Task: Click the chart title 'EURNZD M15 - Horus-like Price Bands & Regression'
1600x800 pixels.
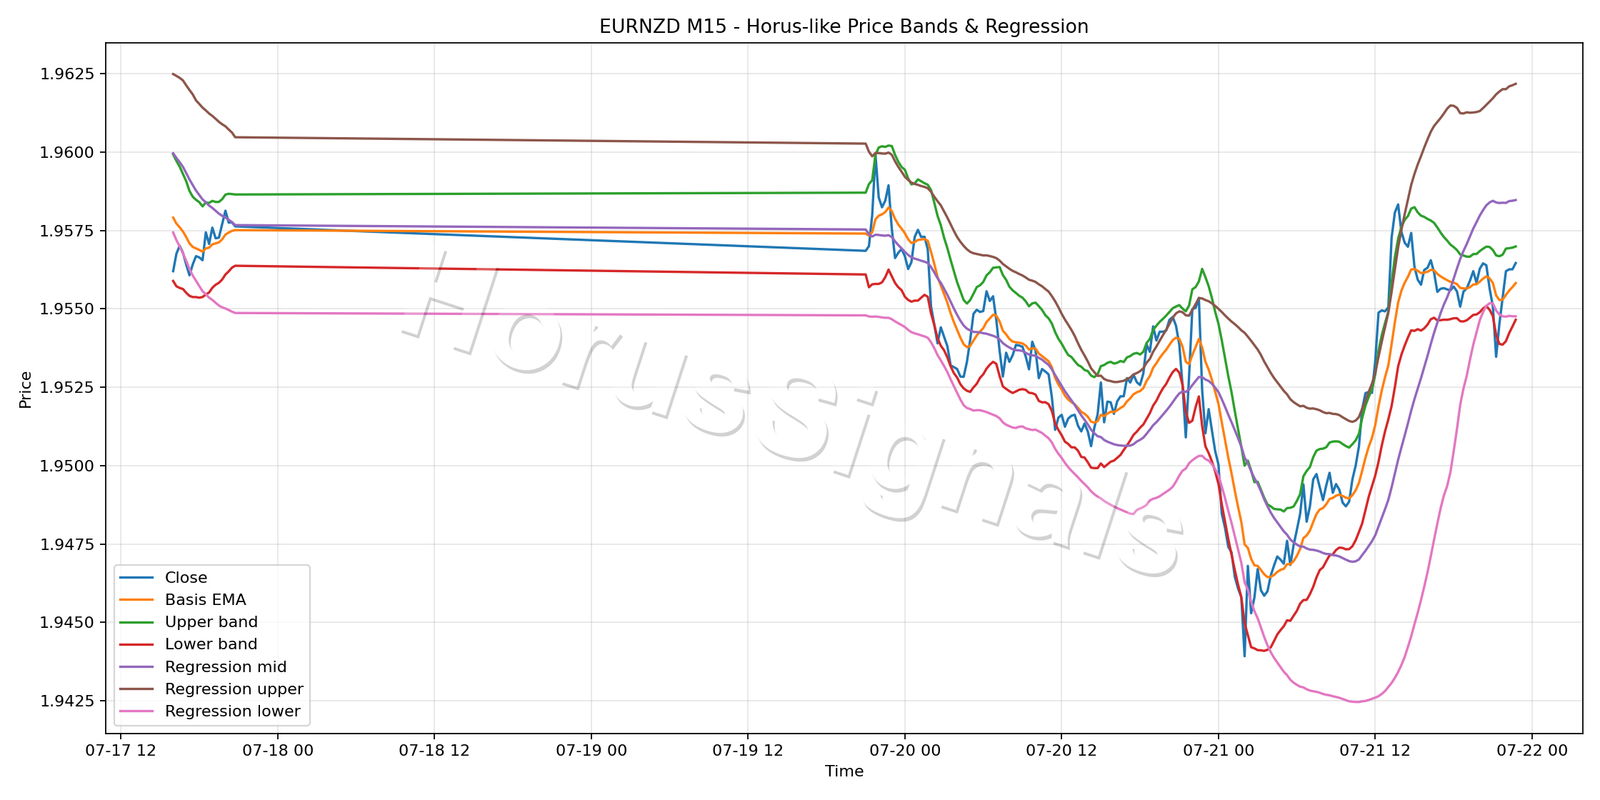Action: click(844, 27)
